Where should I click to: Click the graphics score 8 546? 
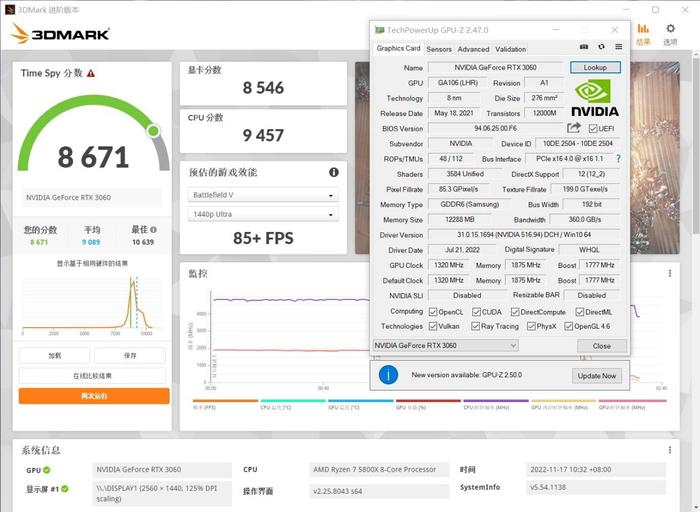click(x=263, y=88)
